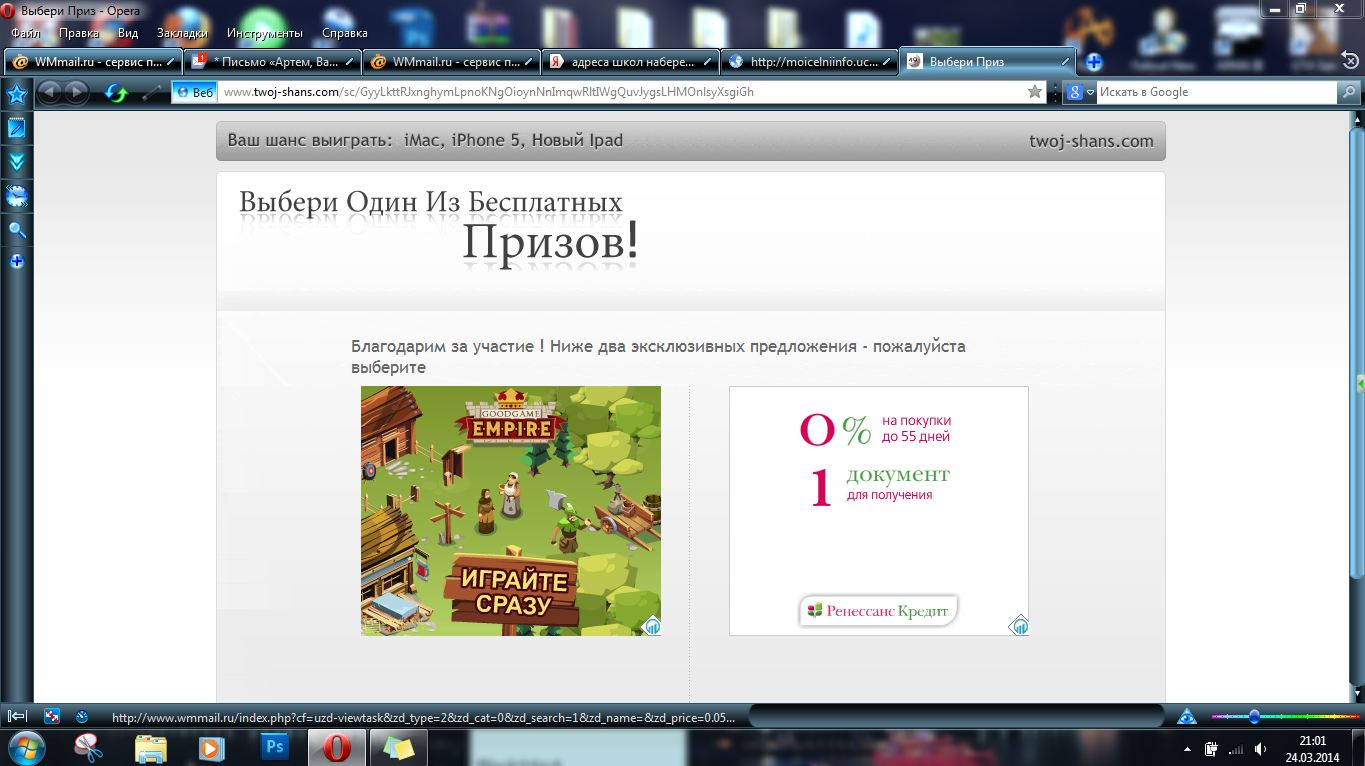This screenshot has width=1365, height=766.
Task: Open the Закладки menu
Action: point(182,33)
